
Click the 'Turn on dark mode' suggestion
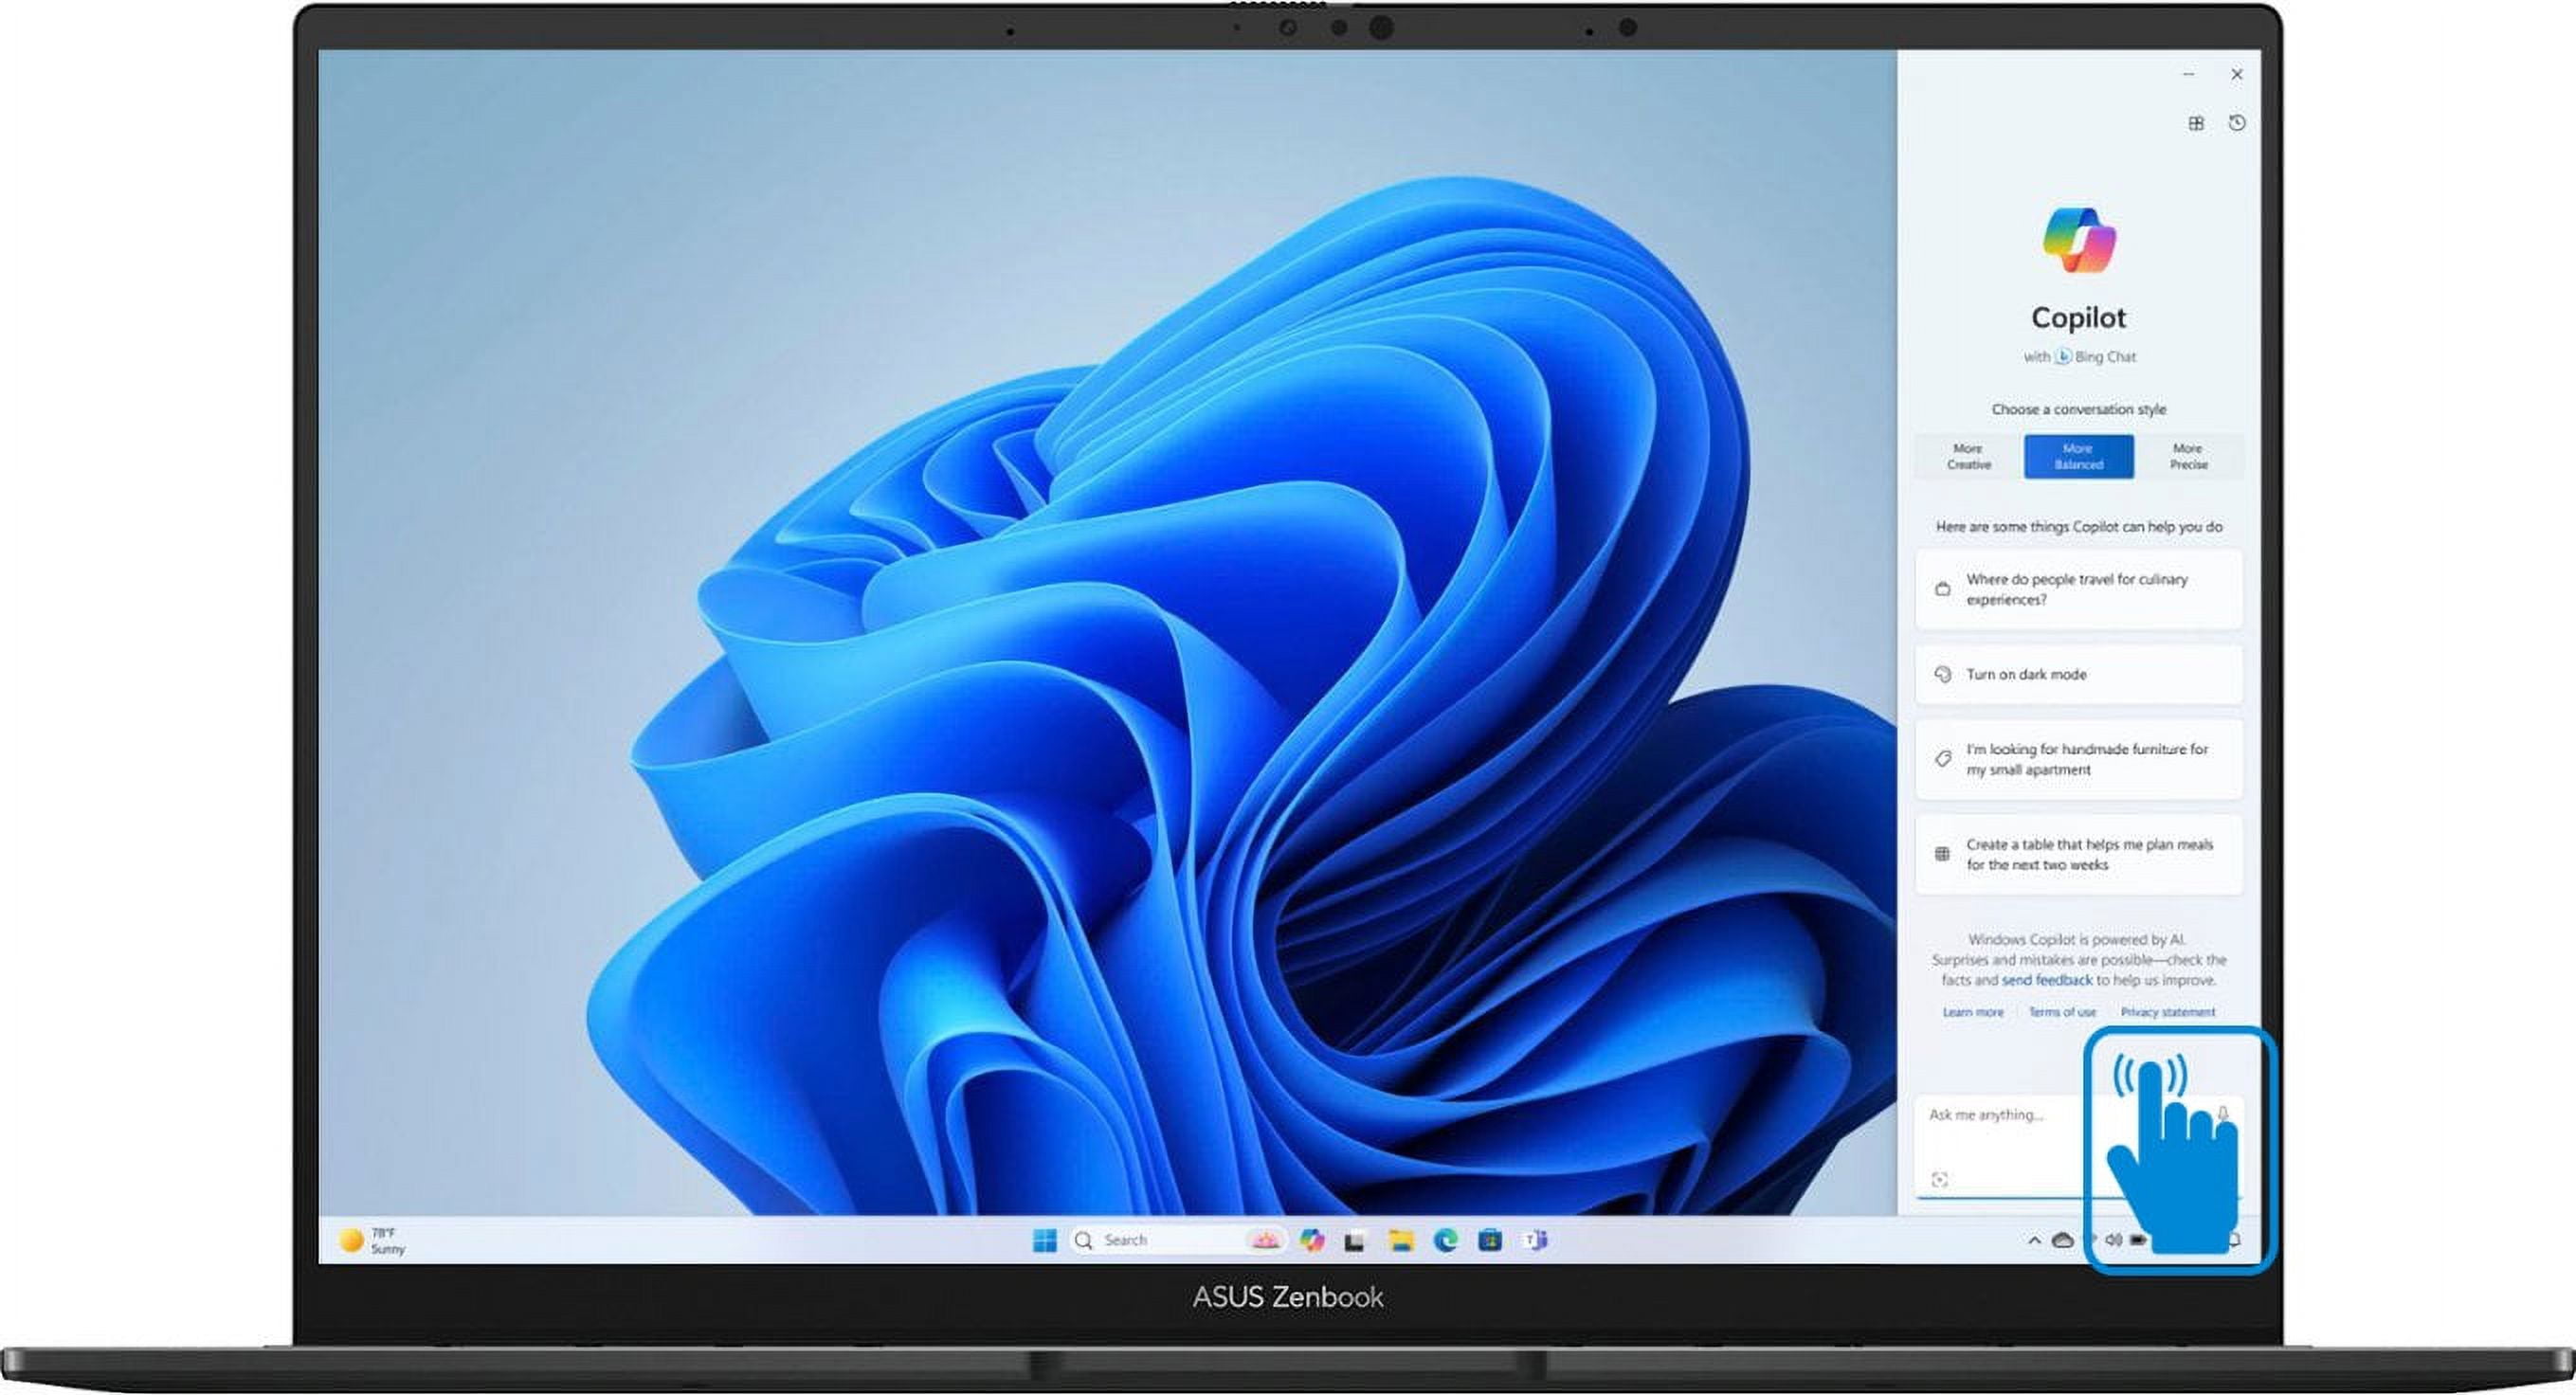pos(2078,675)
